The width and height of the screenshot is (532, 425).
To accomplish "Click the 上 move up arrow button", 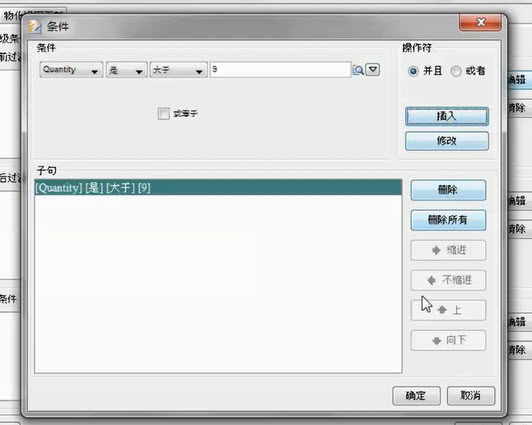I will point(448,310).
